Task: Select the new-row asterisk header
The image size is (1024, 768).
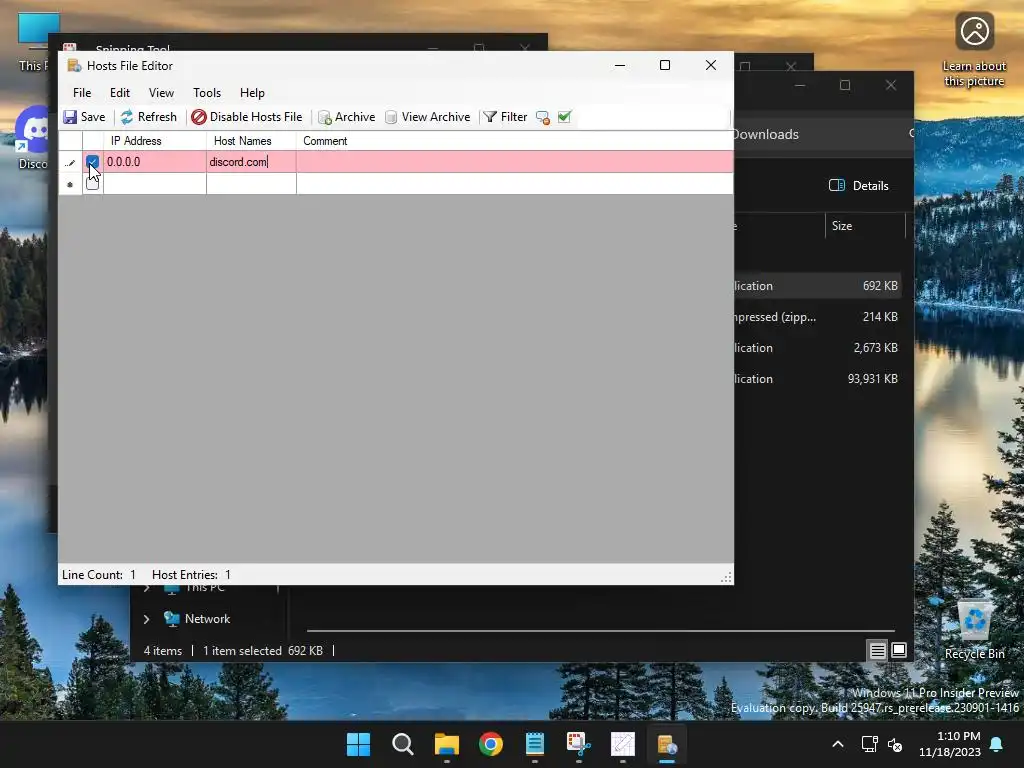Action: pos(70,184)
